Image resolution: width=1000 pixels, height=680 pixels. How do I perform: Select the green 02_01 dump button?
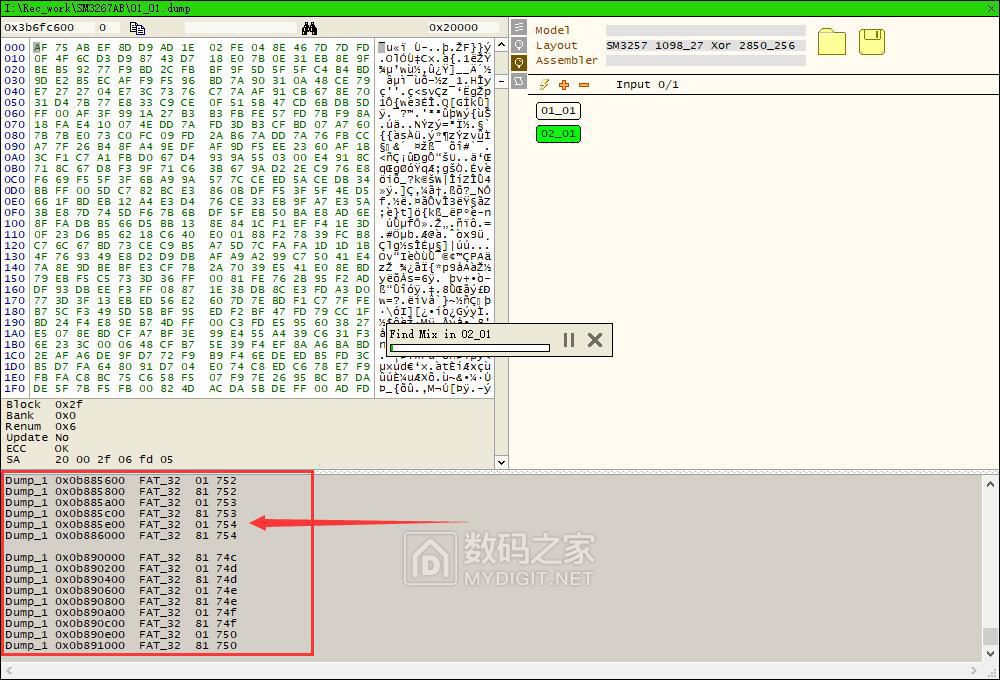[558, 134]
